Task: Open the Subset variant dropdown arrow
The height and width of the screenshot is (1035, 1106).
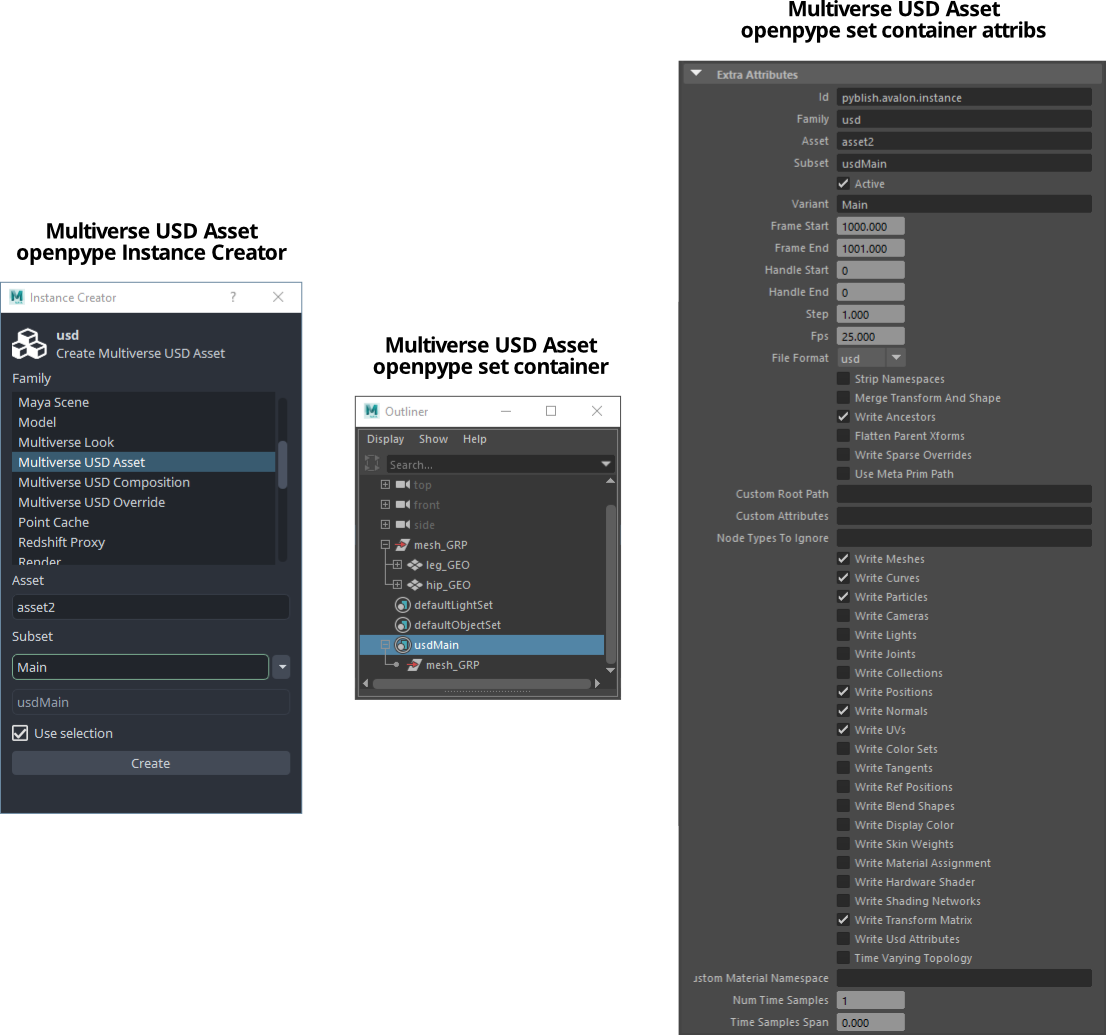Action: pyautogui.click(x=281, y=667)
